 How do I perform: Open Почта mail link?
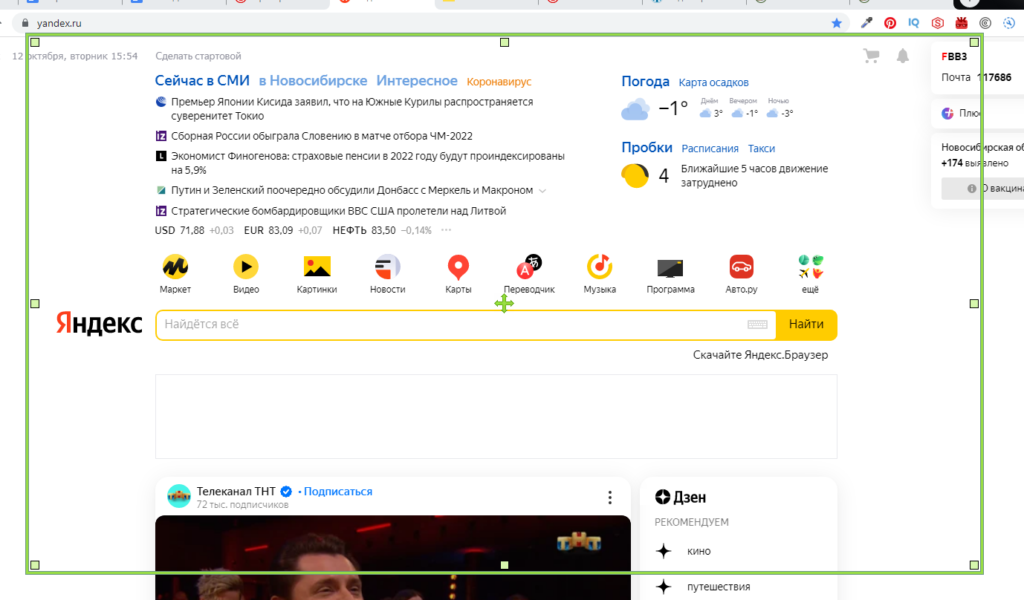(x=955, y=77)
